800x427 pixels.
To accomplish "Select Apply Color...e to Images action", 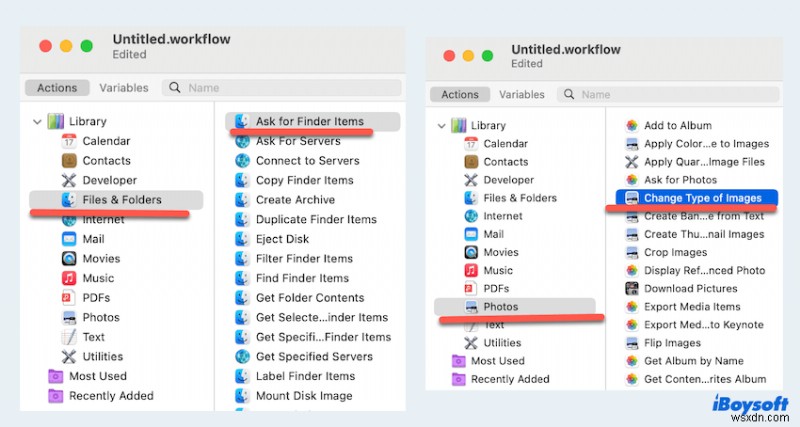I will pos(707,143).
